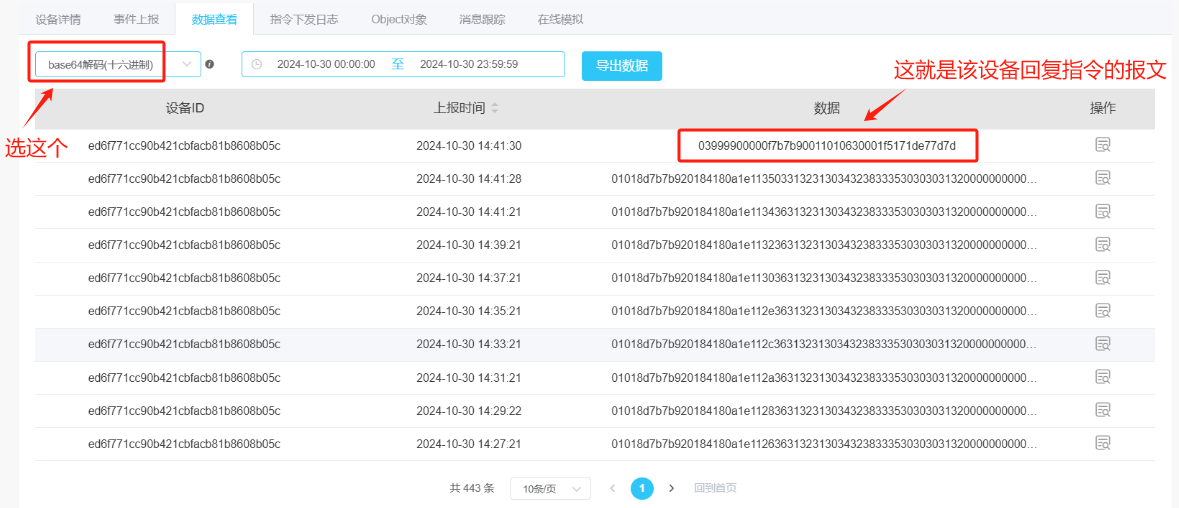Sort by 上报时间 column arrows

tap(494, 108)
